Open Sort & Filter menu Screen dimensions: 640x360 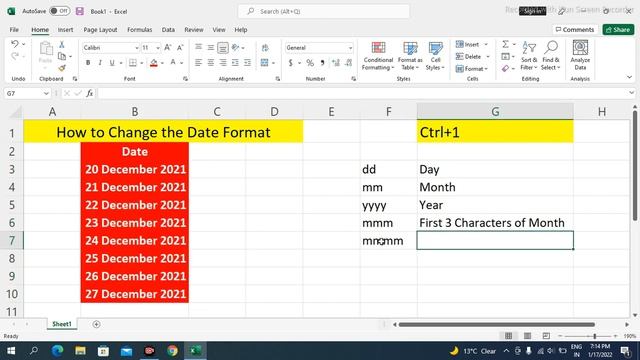coord(529,56)
